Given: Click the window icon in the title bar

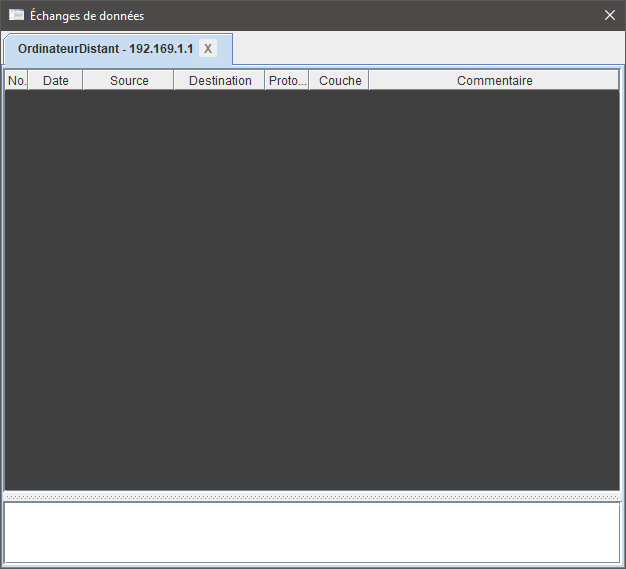Looking at the screenshot, I should click(16, 15).
